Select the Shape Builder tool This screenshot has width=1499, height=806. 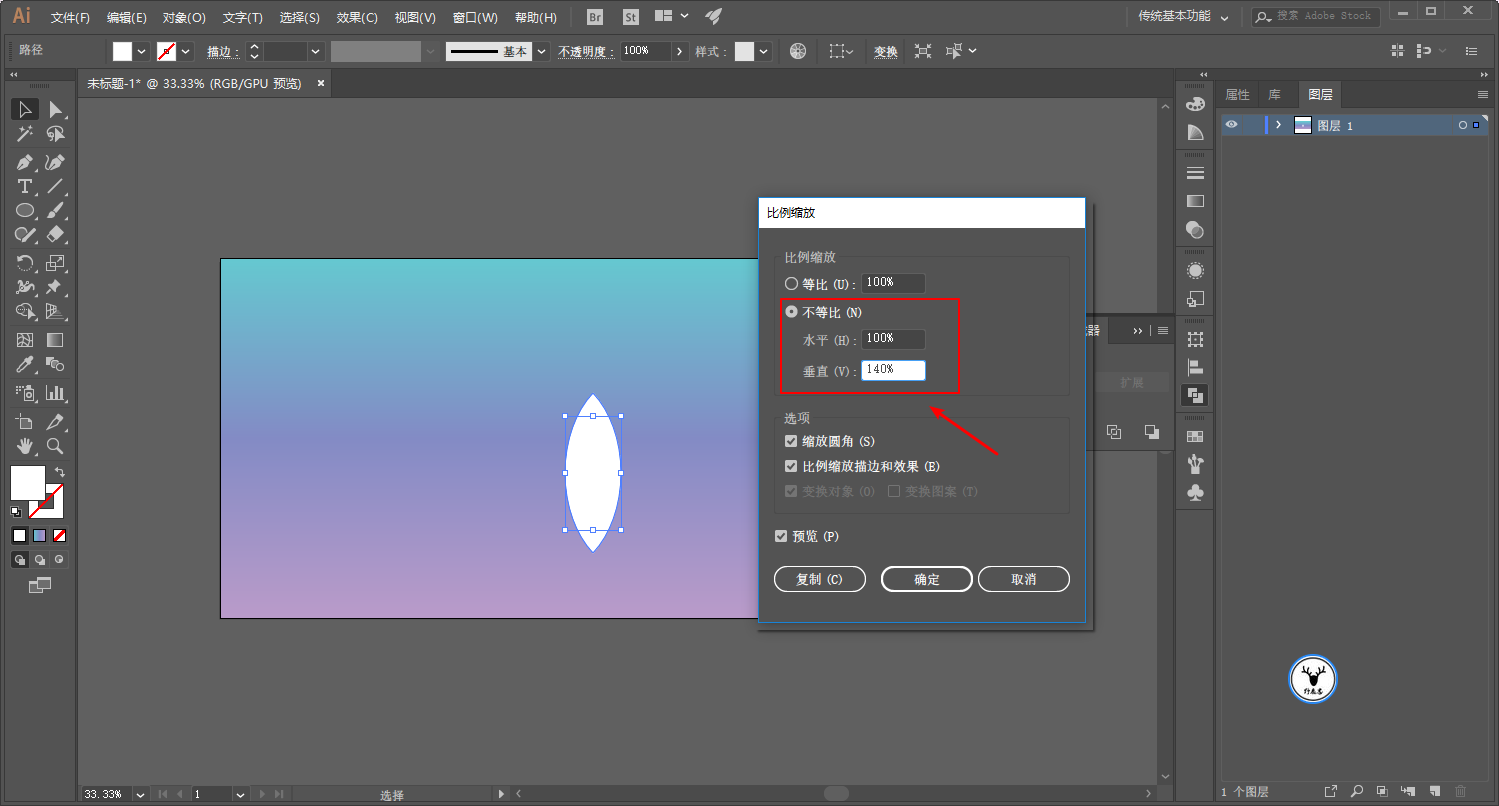[x=25, y=311]
